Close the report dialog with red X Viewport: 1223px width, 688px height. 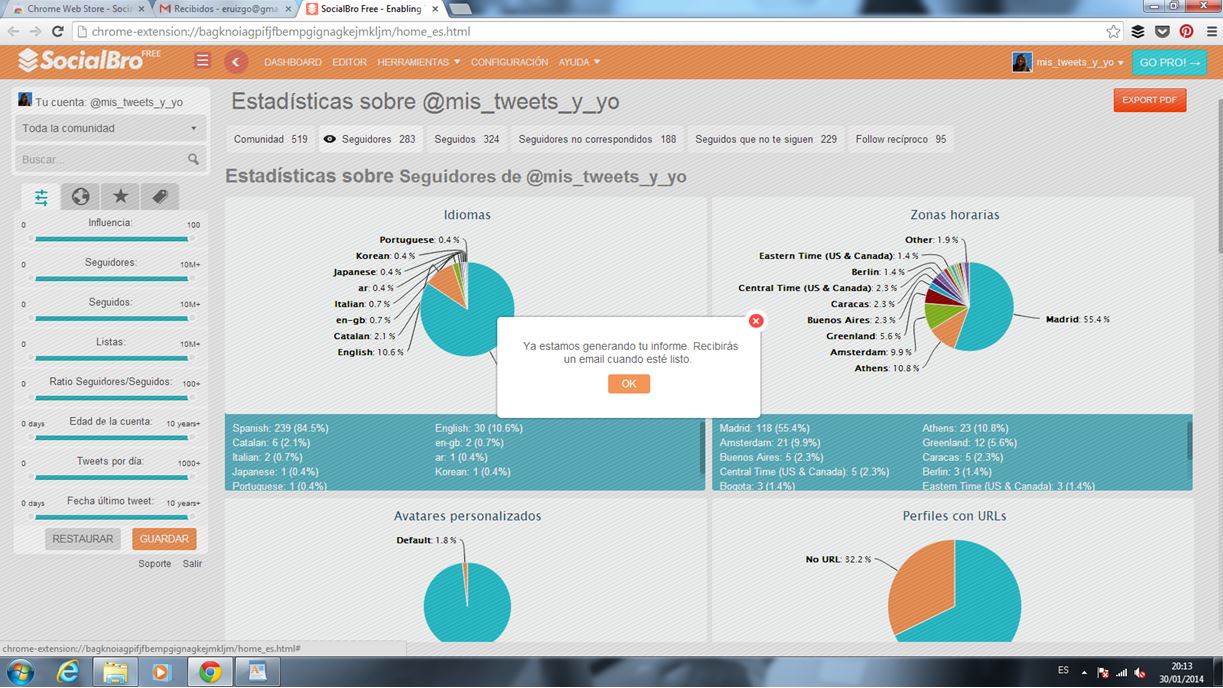click(756, 320)
